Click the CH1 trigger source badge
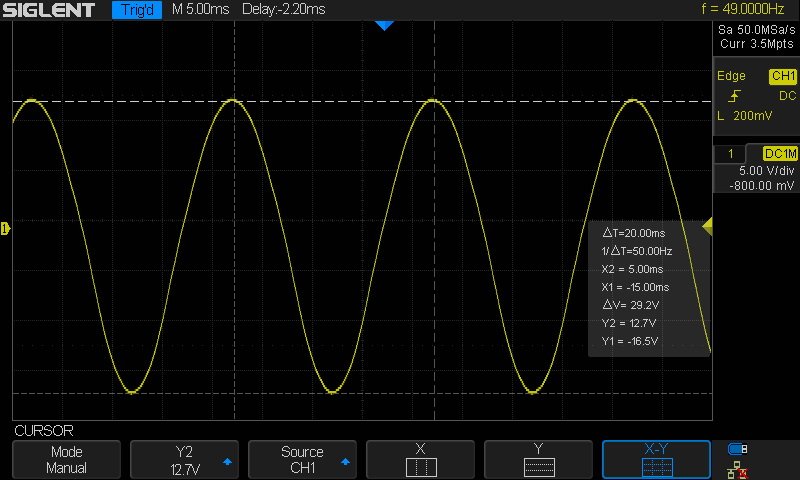 click(x=781, y=76)
